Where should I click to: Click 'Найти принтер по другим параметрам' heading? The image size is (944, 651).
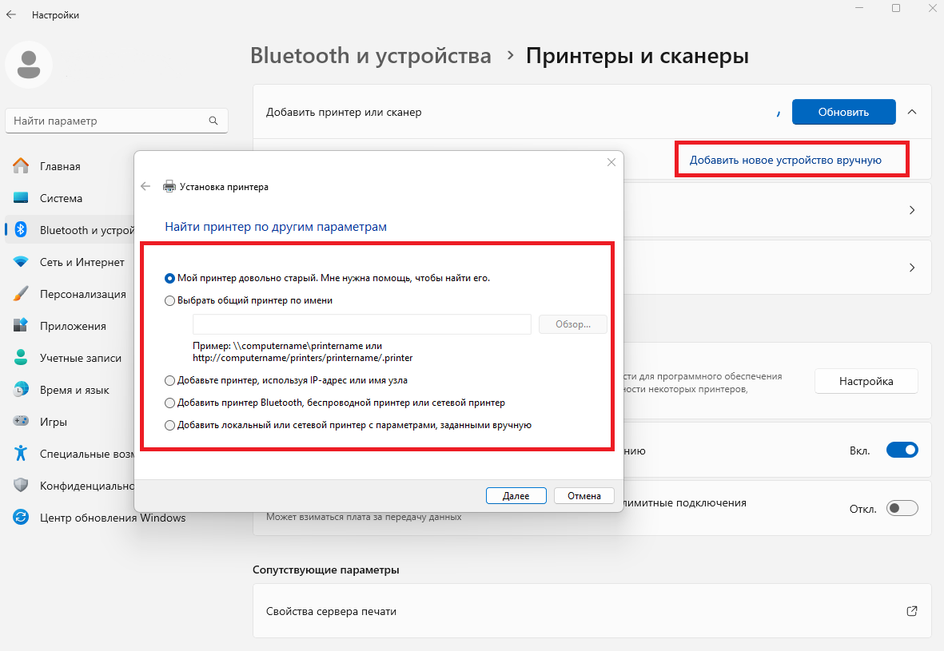pyautogui.click(x=276, y=226)
